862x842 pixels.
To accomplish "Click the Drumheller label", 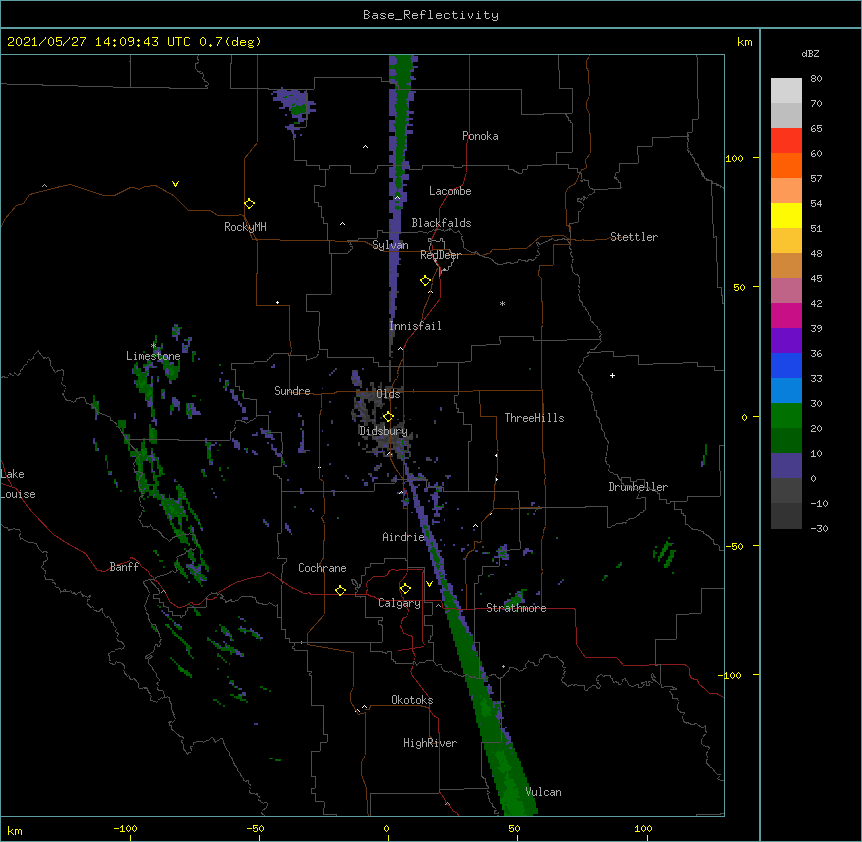I will (x=638, y=487).
